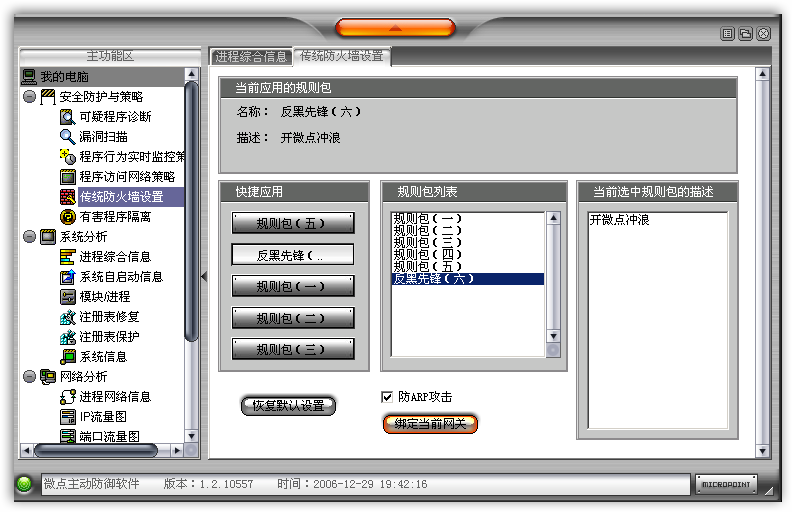Image resolution: width=793 pixels, height=513 pixels.
Task: Select 可疑程序诊断 in the tree
Action: (115, 117)
